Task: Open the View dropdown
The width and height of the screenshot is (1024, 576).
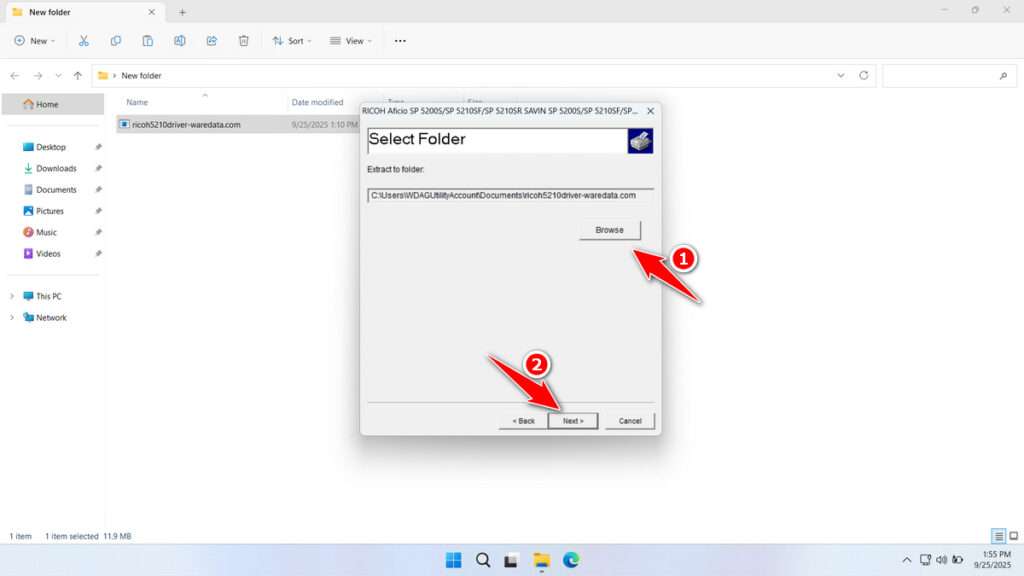Action: (x=351, y=40)
